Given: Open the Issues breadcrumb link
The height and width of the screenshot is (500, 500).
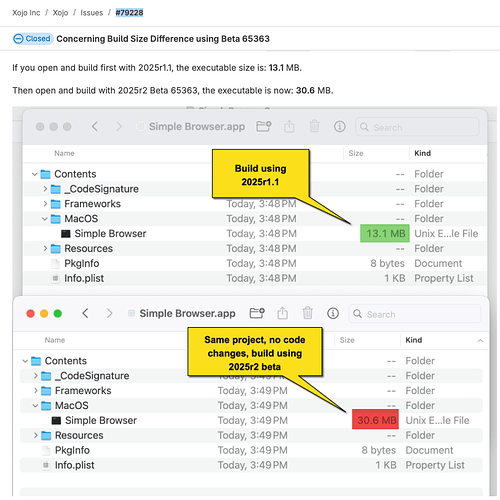Looking at the screenshot, I should [92, 13].
